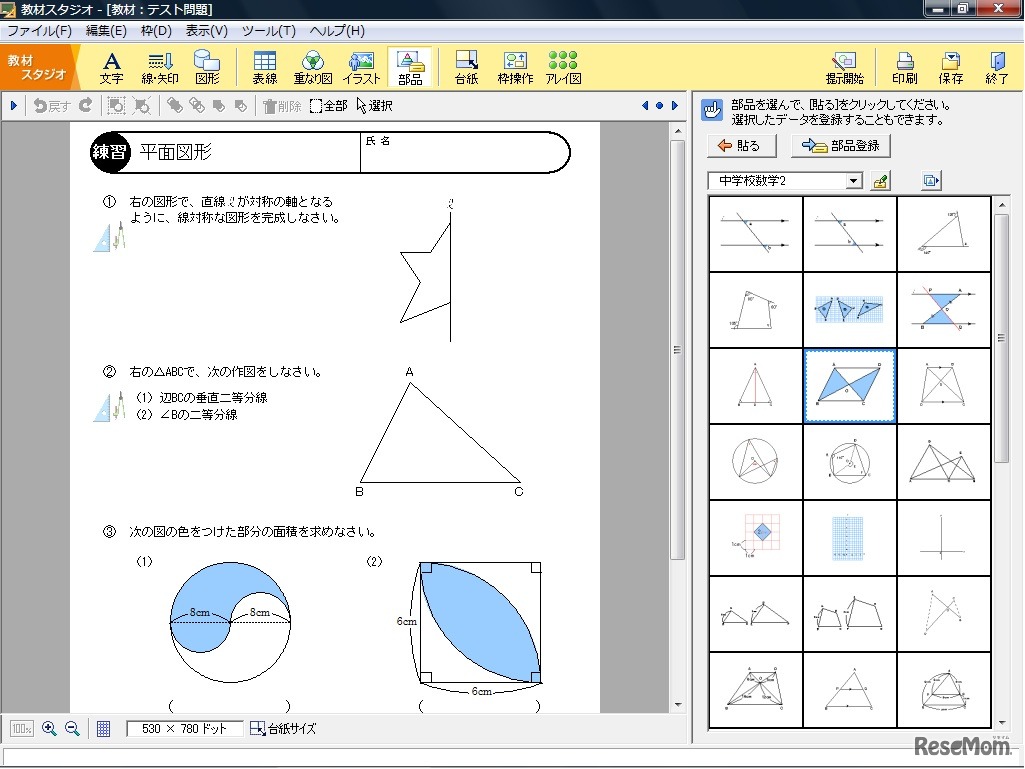Open the 枠操作 frame operation tool

pyautogui.click(x=515, y=68)
